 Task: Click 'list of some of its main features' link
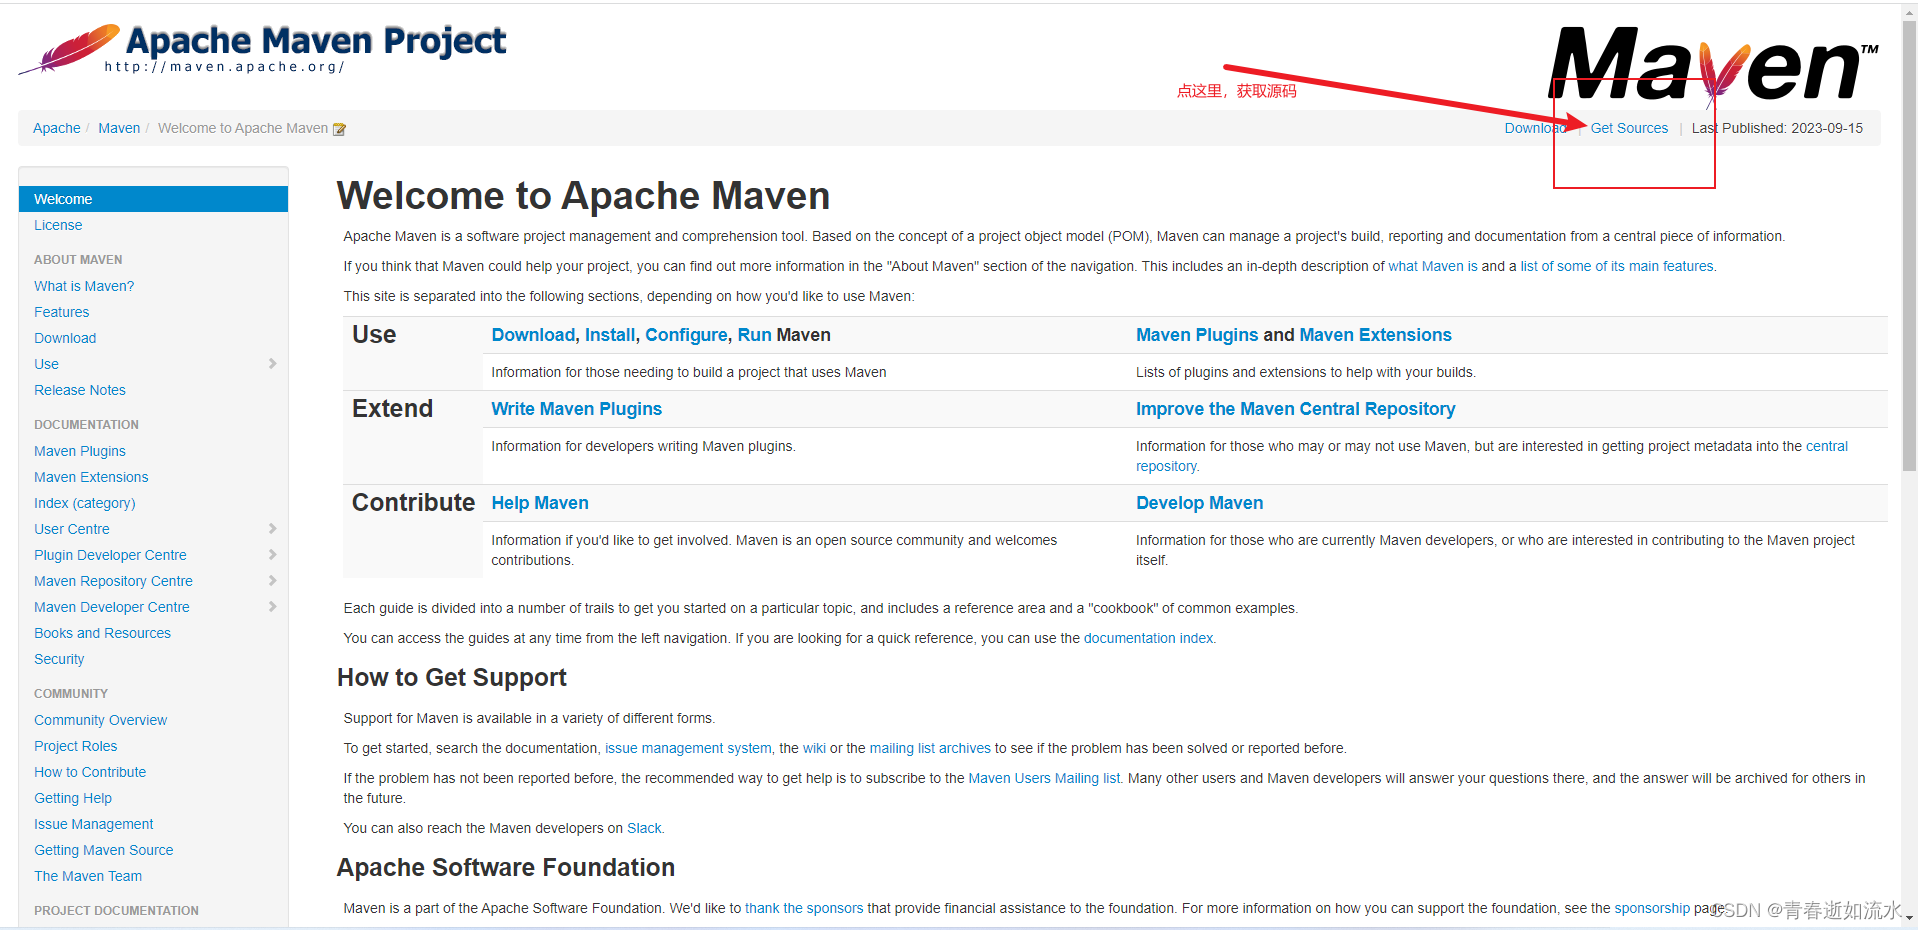tap(1617, 266)
